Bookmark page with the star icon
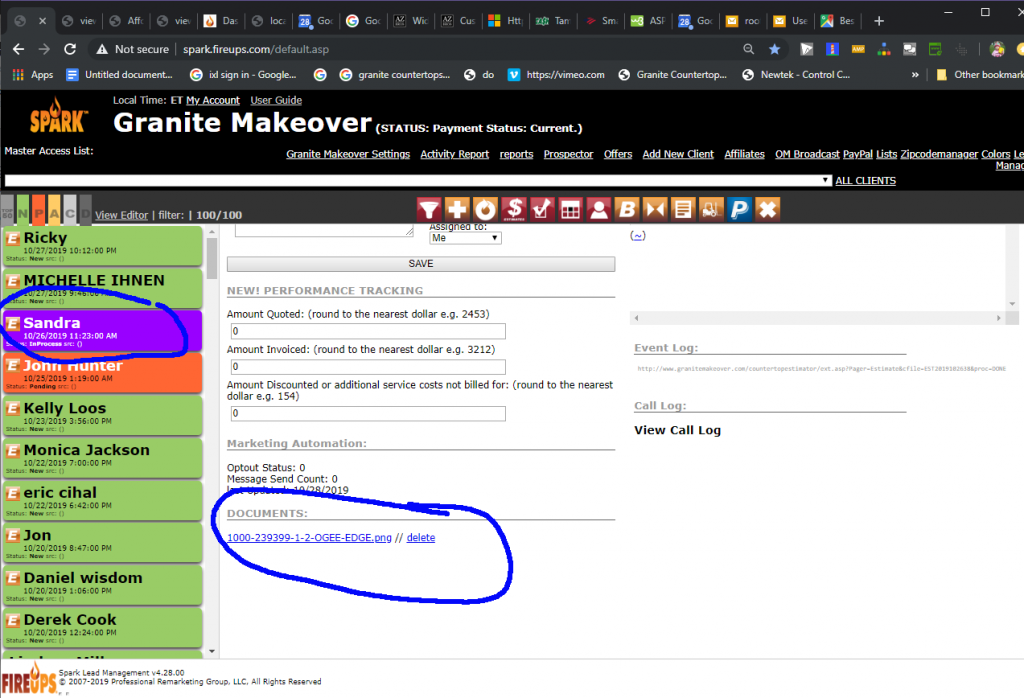Viewport: 1024px width, 698px height. tap(775, 49)
